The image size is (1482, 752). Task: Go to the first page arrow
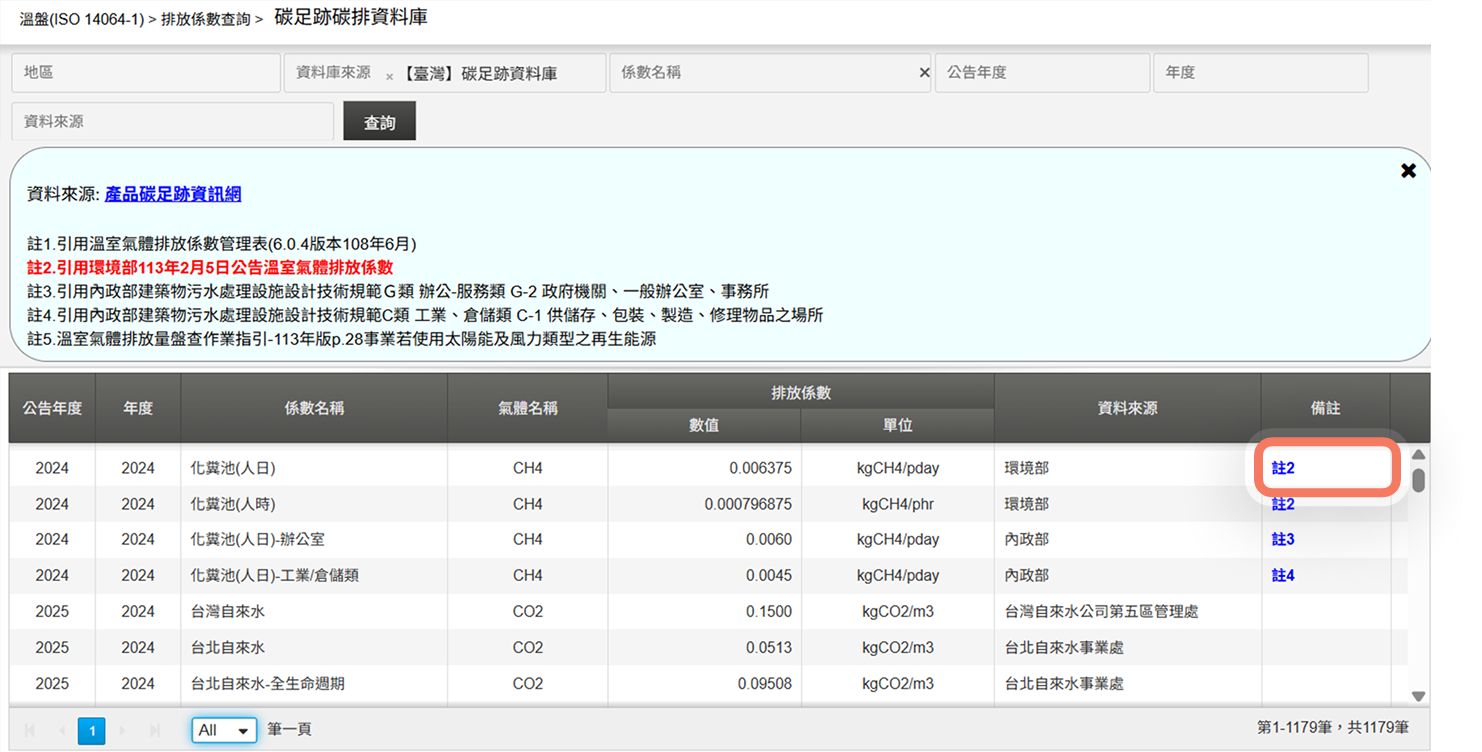click(30, 731)
